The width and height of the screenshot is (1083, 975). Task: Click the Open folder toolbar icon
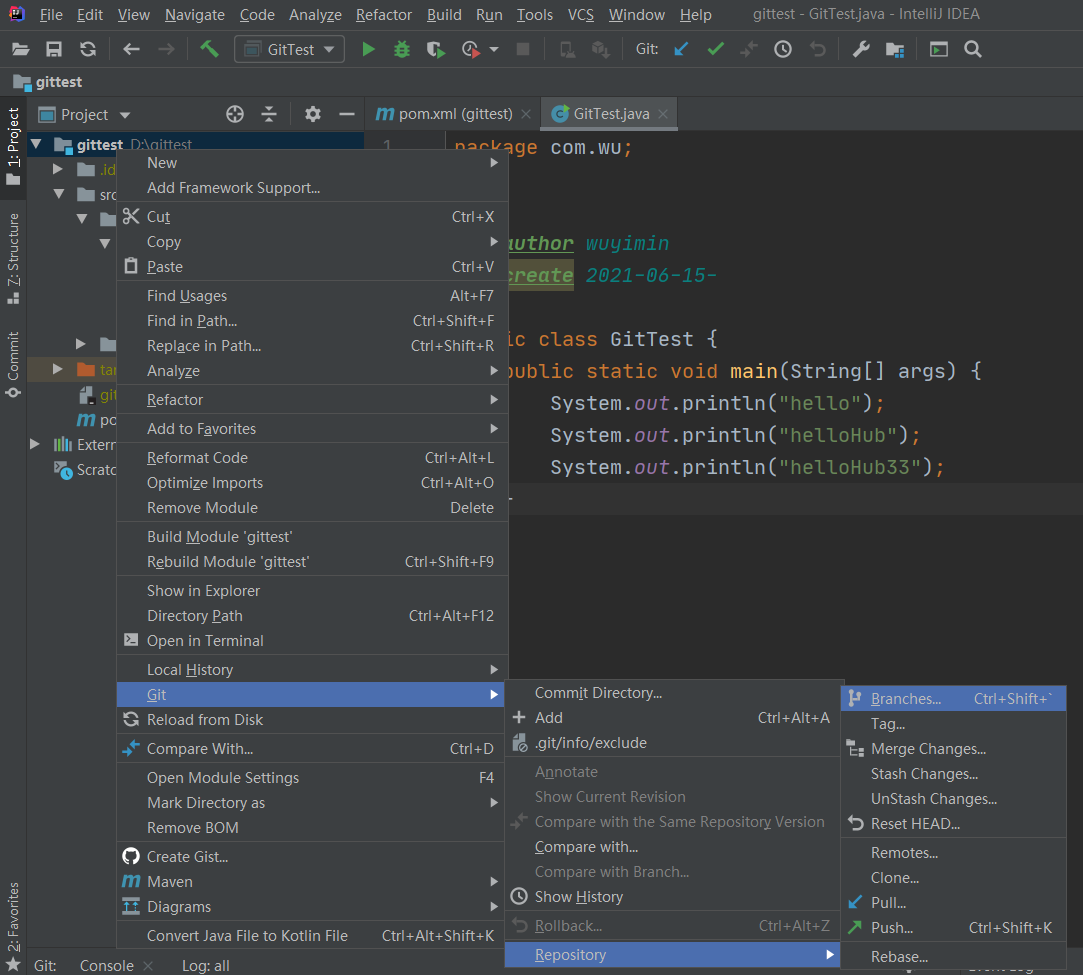(21, 49)
